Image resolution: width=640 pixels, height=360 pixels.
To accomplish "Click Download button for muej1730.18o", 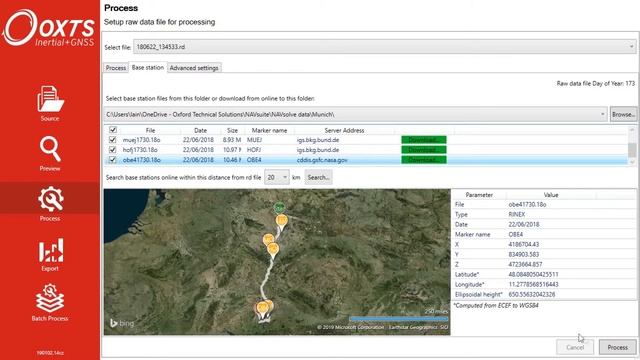I will 424,140.
